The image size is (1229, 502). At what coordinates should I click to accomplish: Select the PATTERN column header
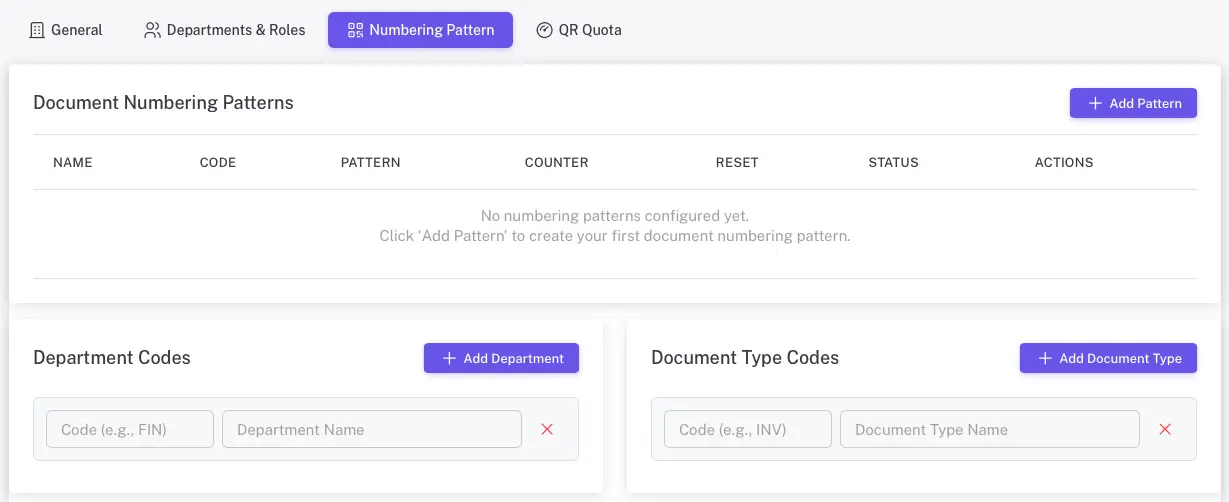click(370, 162)
